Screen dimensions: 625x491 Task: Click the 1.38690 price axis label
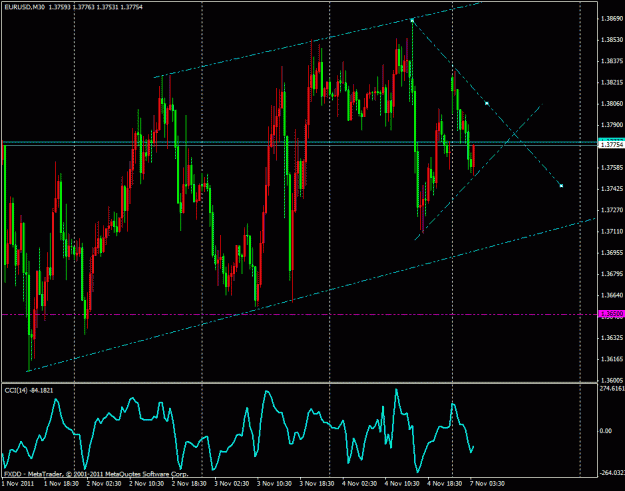[612, 18]
